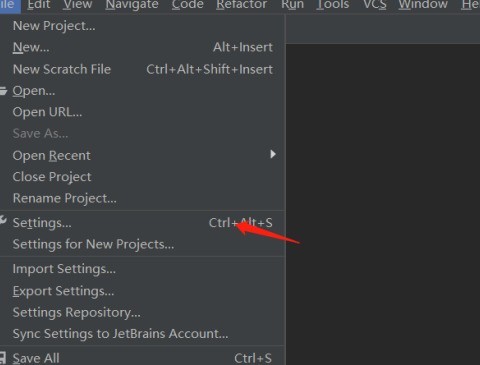
Task: Select New Scratch File menu entry
Action: pyautogui.click(x=143, y=69)
